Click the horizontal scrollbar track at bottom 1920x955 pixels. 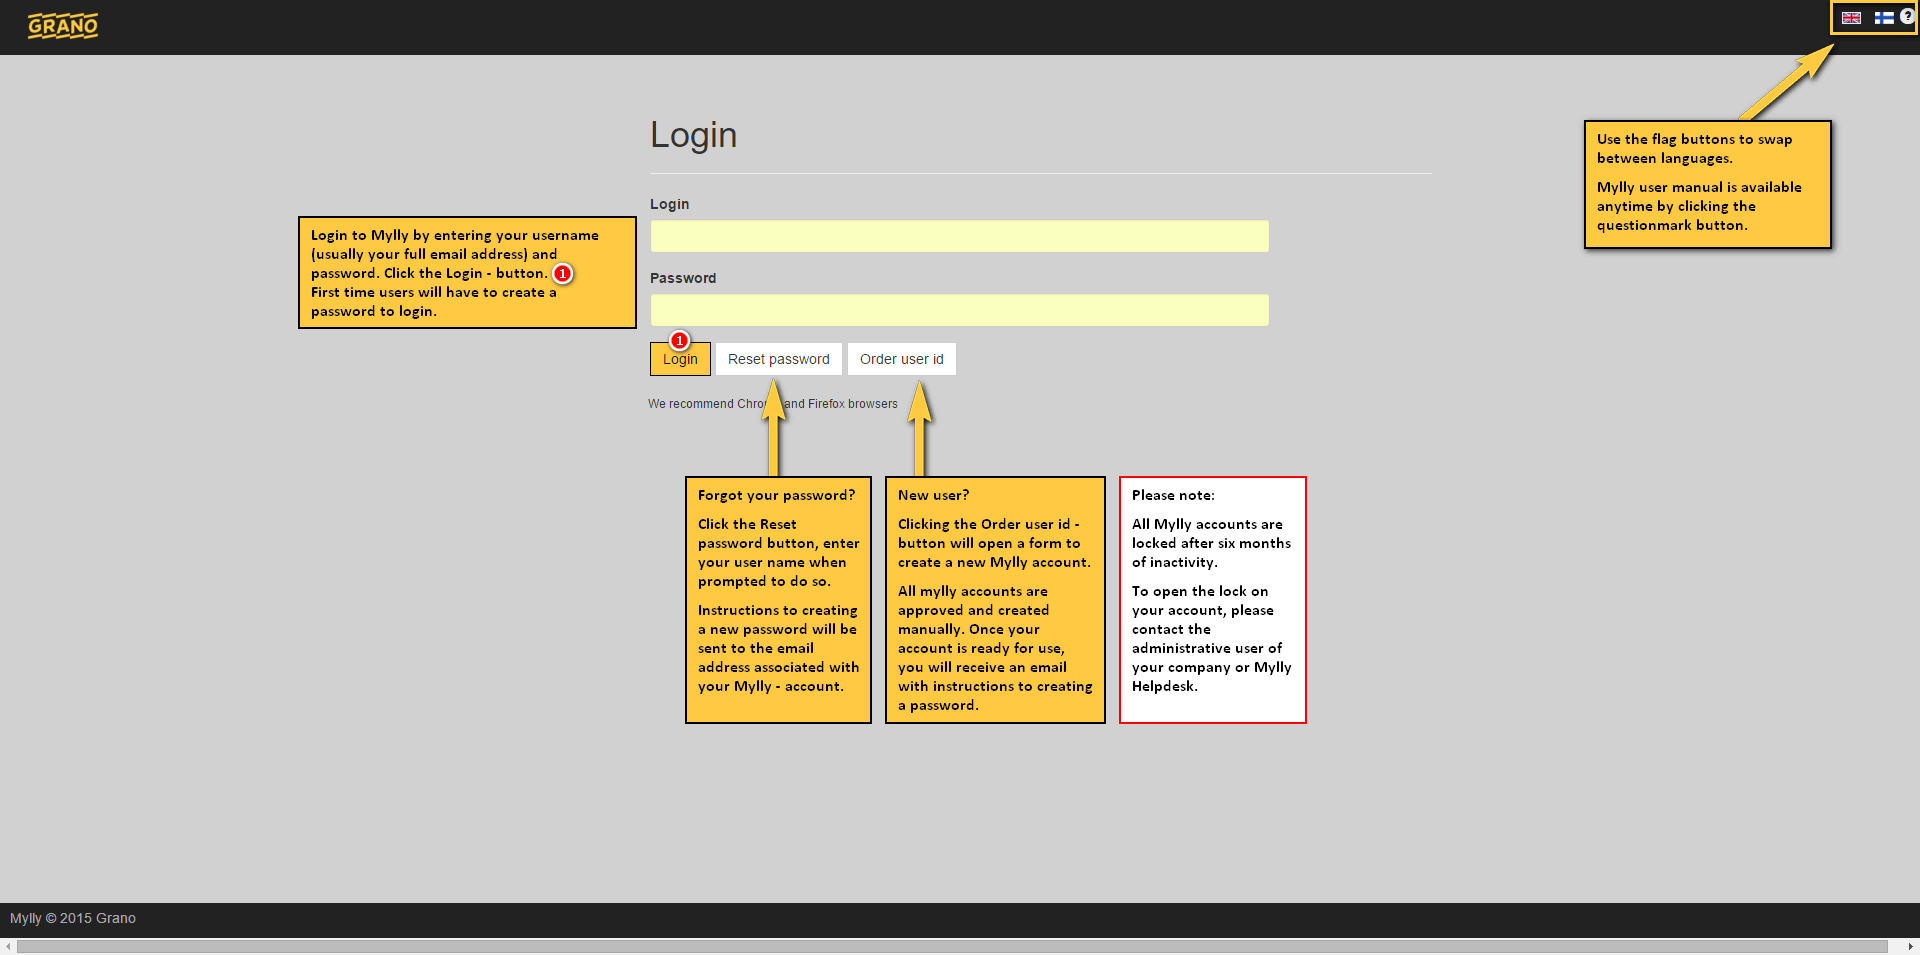(950, 946)
